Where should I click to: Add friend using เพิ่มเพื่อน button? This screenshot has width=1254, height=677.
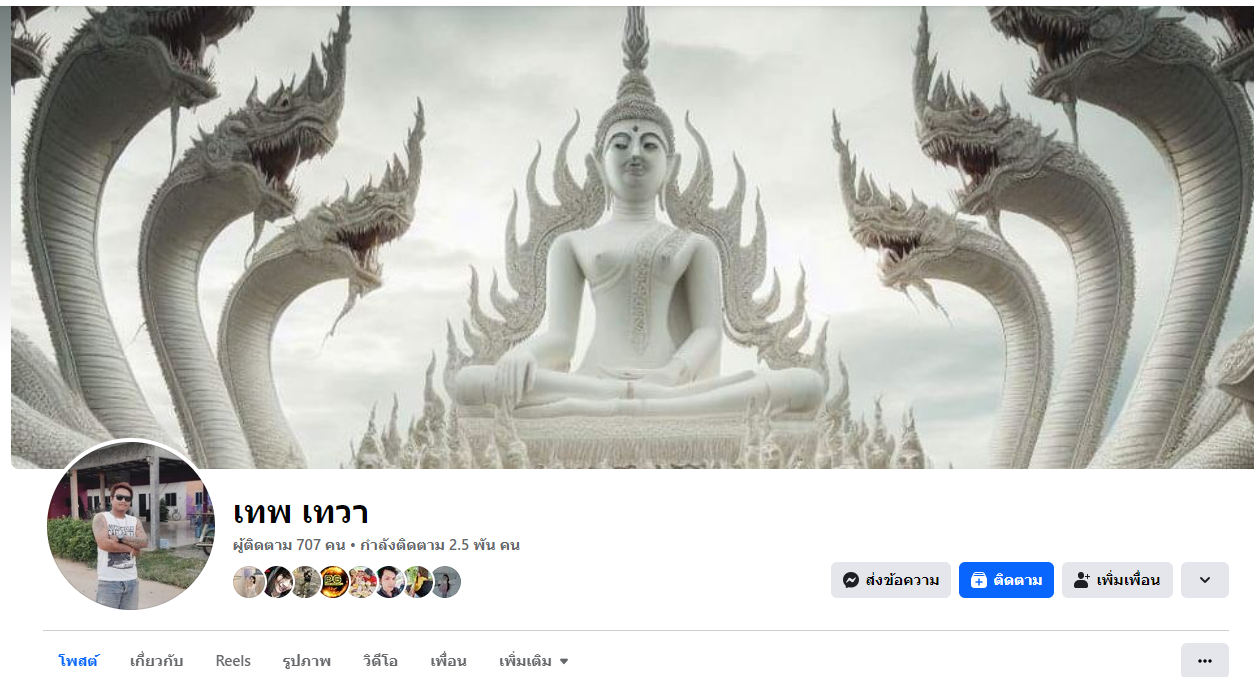[1117, 580]
